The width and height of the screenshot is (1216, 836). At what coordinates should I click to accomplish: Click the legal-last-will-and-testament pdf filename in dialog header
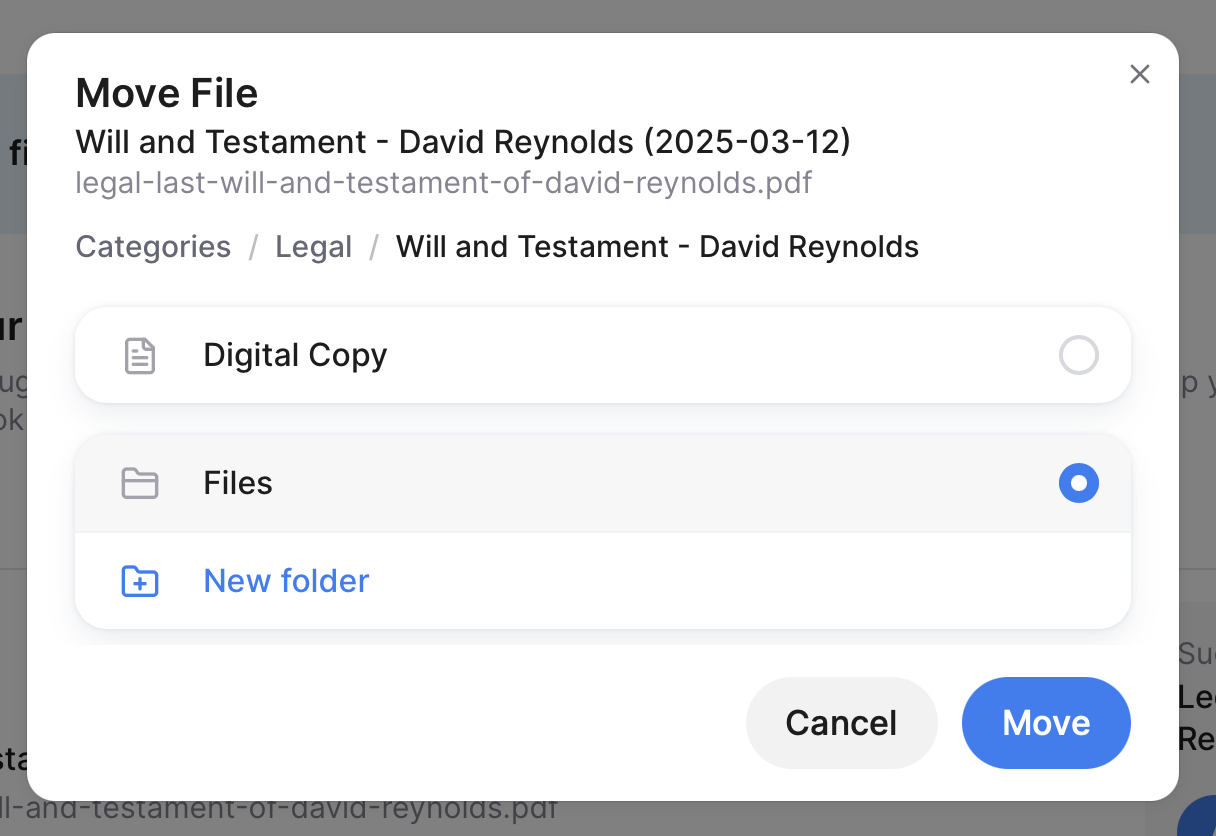pos(444,183)
